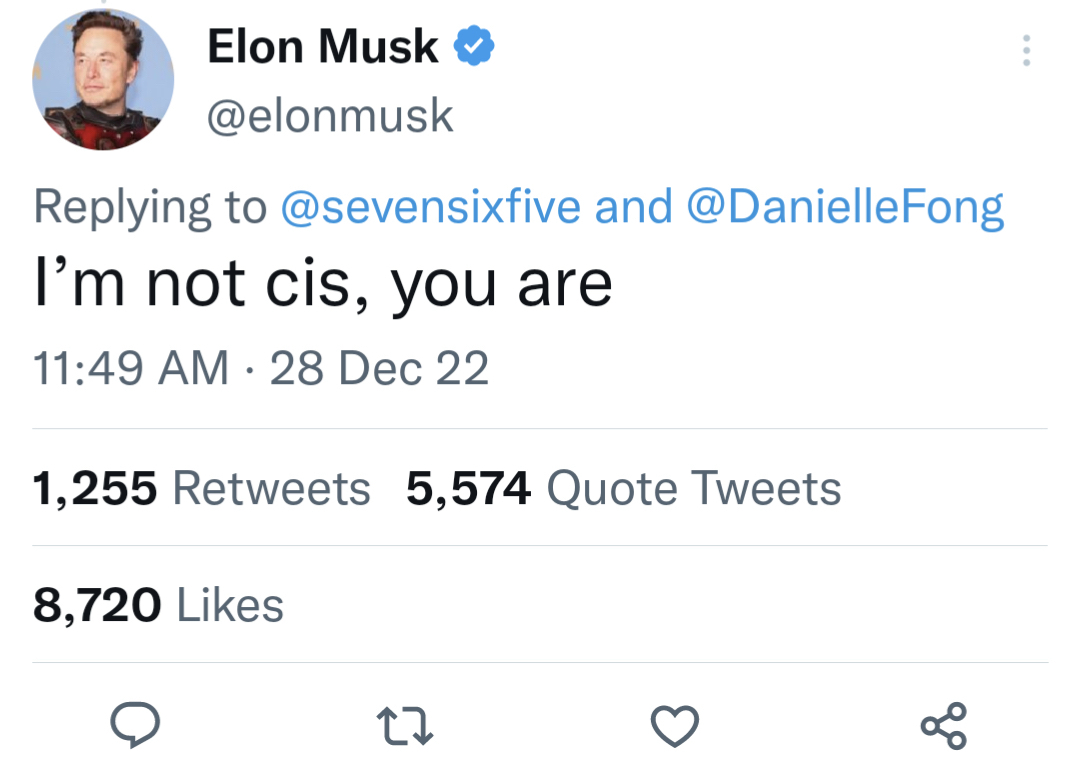Click the "Replying to" label
The image size is (1080, 778).
pyautogui.click(x=150, y=207)
